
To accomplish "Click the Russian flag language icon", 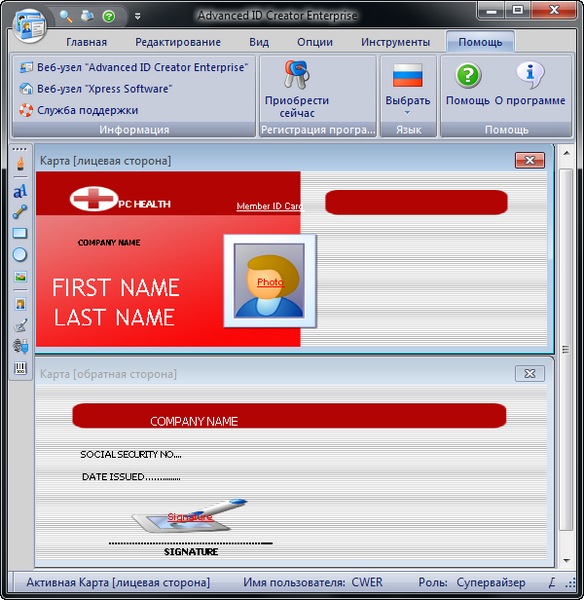I will (408, 75).
